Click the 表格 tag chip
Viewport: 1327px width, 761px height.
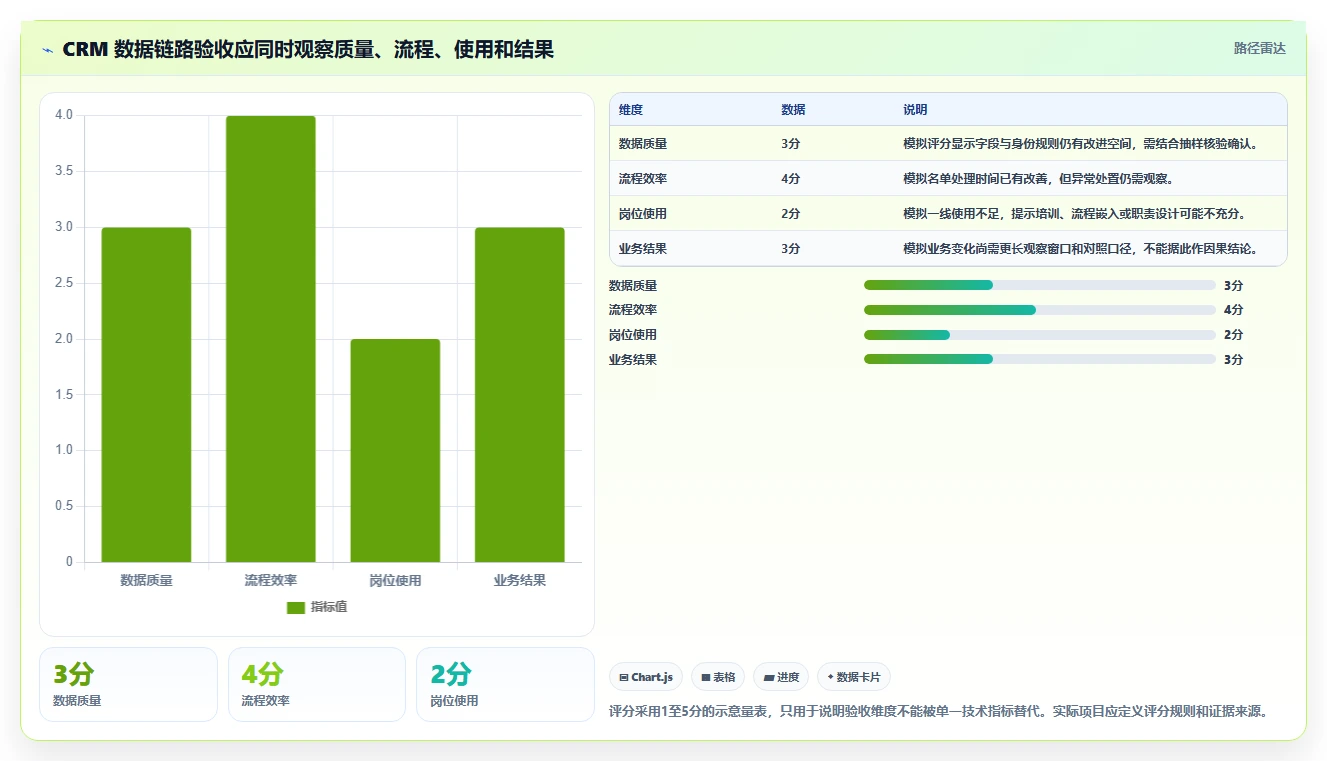pyautogui.click(x=718, y=677)
